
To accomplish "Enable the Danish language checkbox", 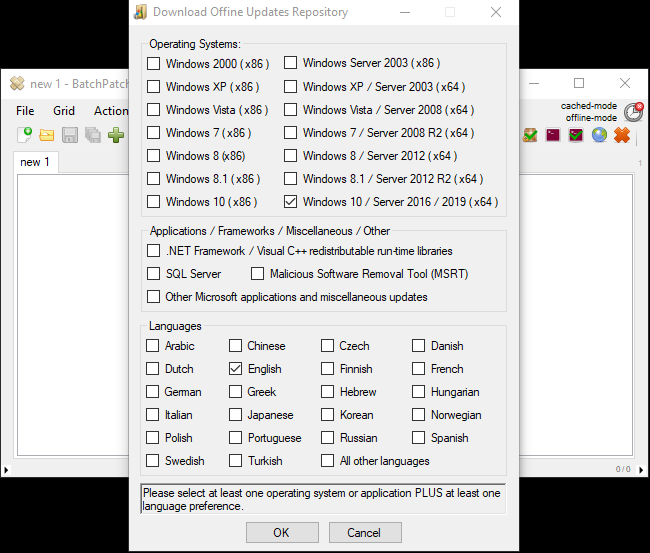I will coord(418,346).
